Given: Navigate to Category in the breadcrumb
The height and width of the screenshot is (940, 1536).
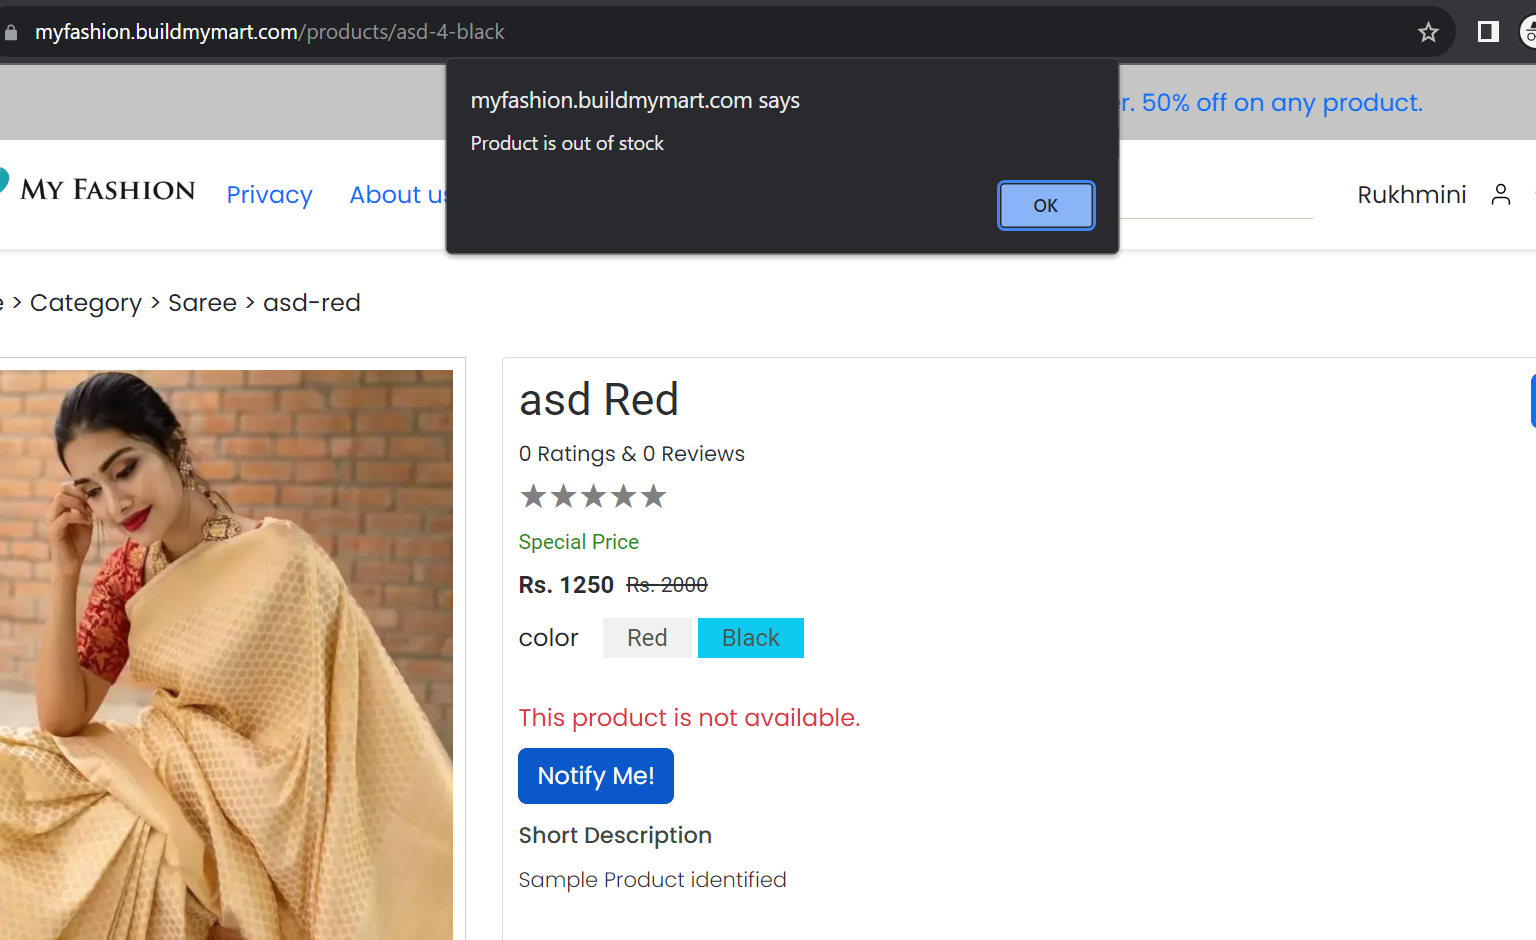Looking at the screenshot, I should click(86, 303).
